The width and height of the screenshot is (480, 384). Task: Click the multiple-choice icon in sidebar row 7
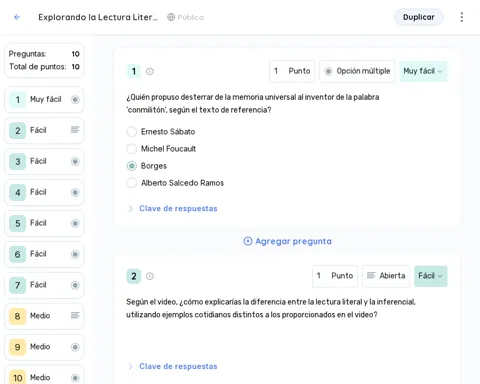[75, 285]
